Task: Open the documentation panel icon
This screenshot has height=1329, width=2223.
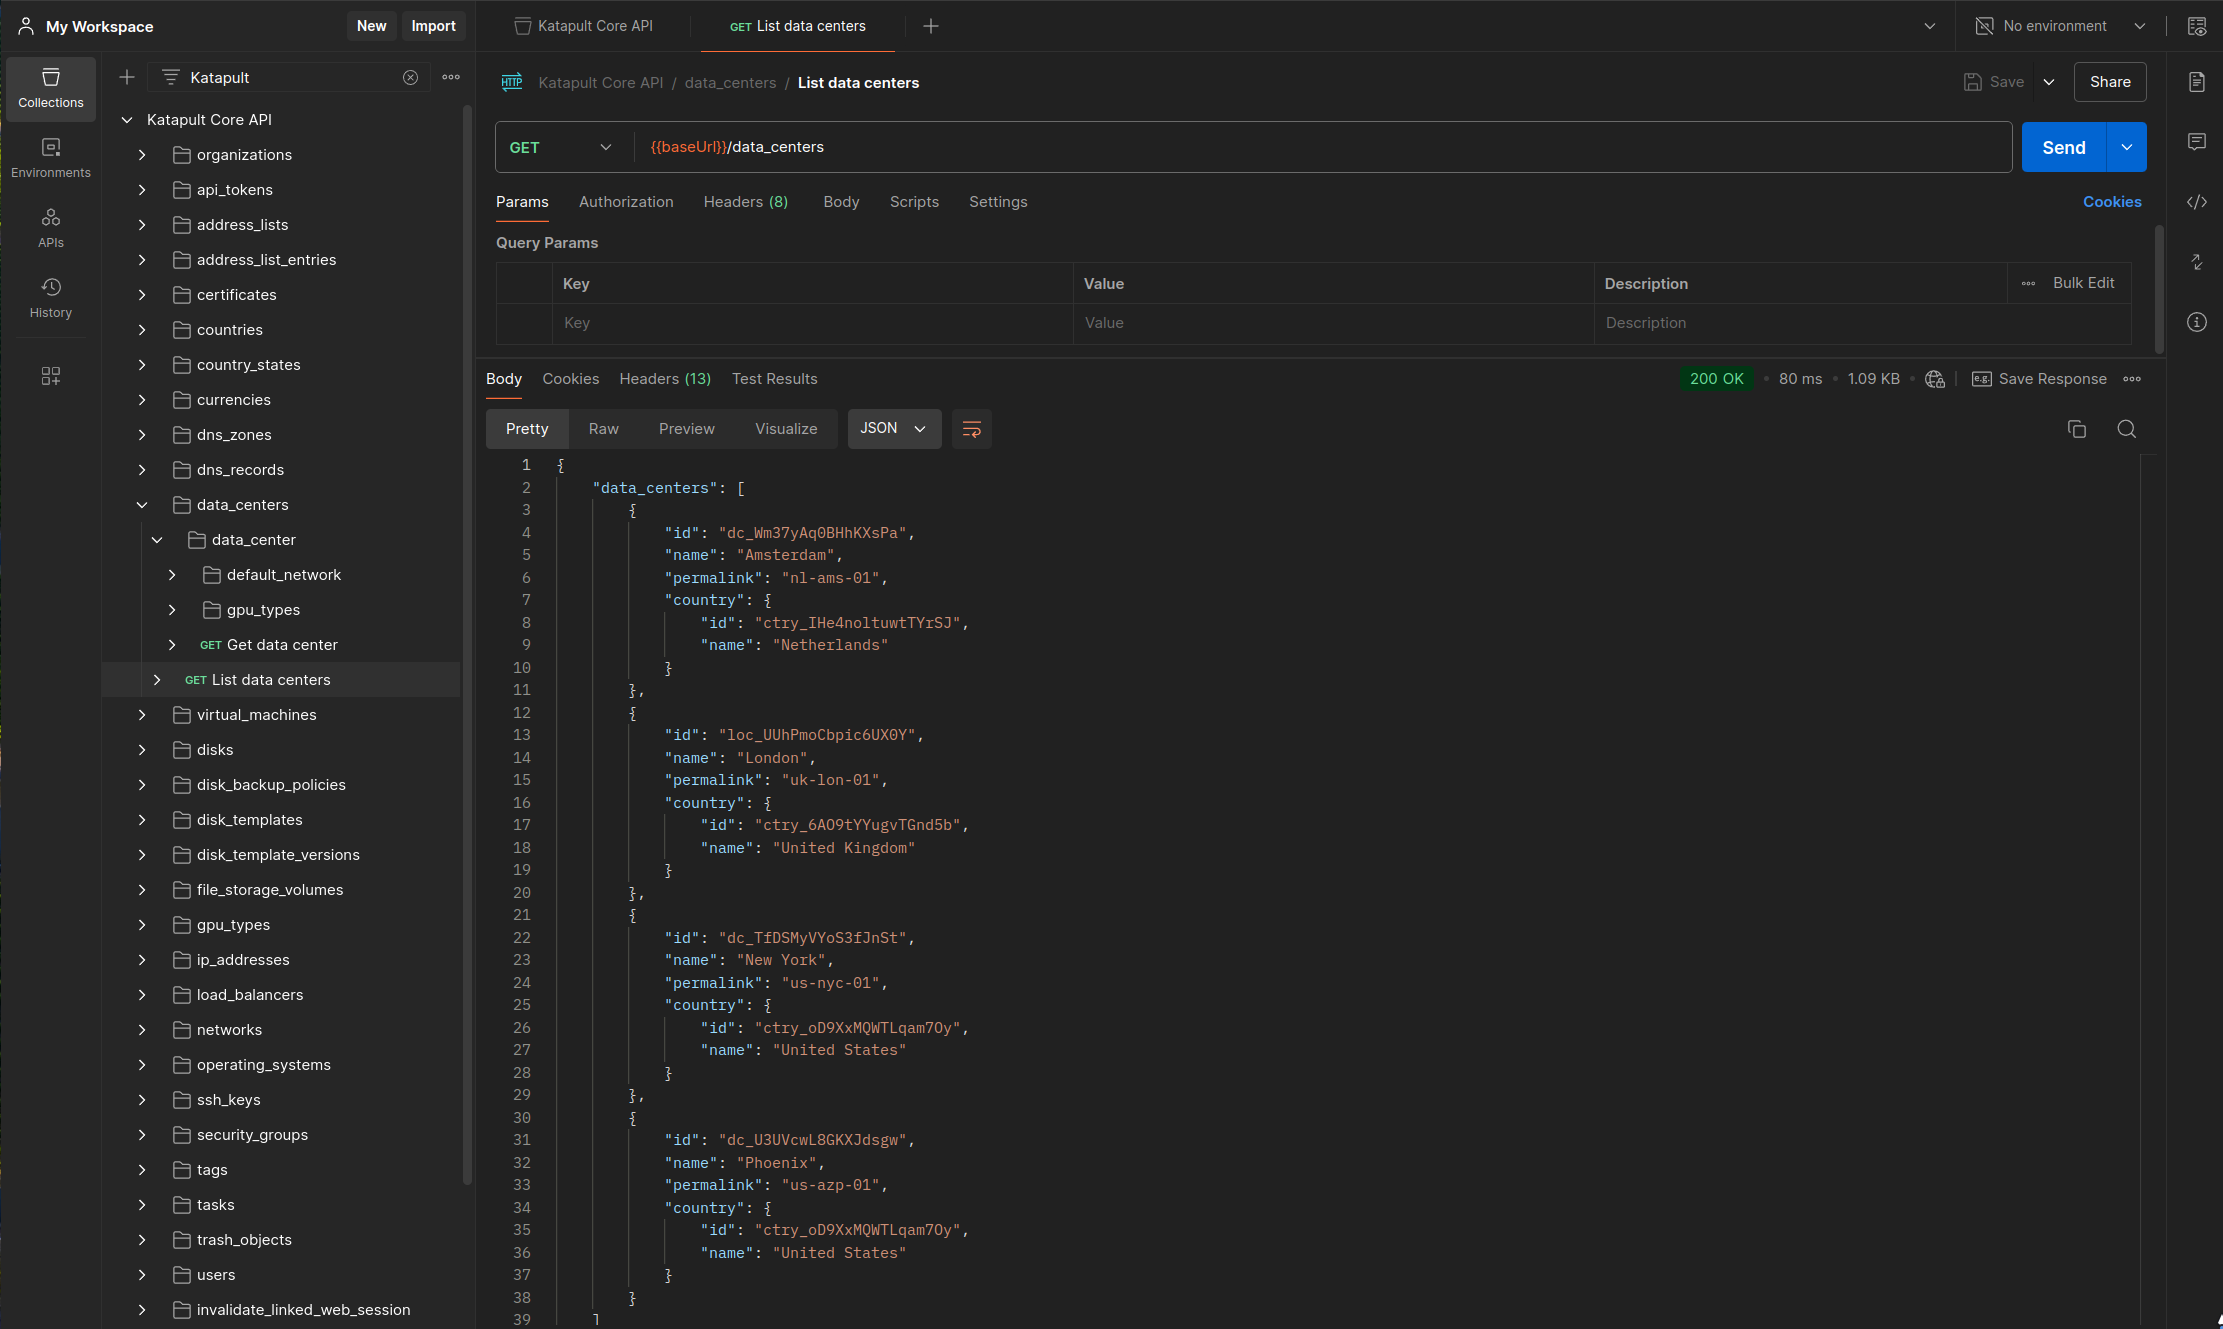Action: pos(2197,82)
